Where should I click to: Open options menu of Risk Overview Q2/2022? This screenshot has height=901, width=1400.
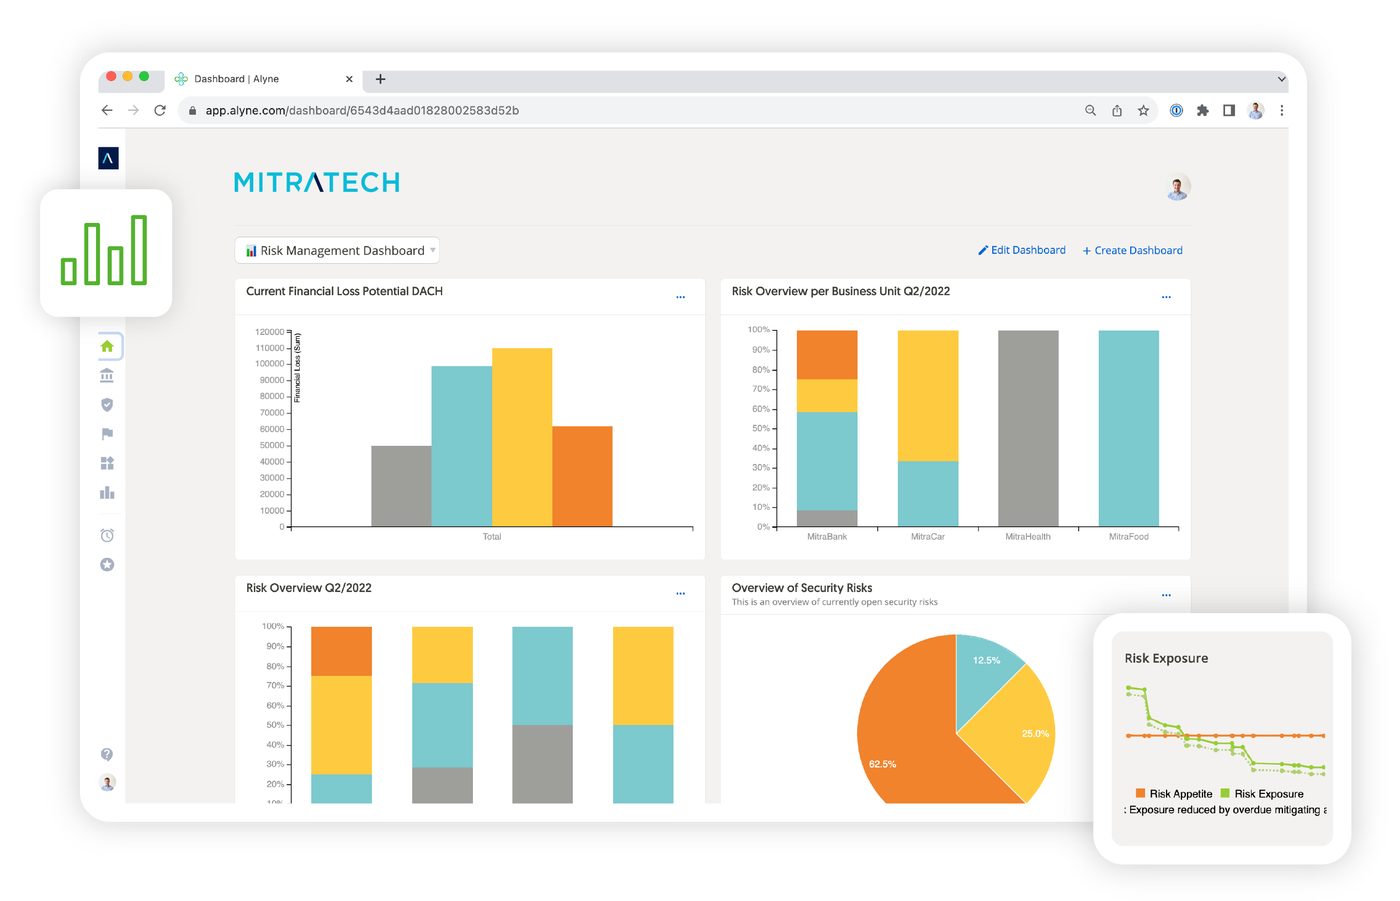pyautogui.click(x=680, y=594)
